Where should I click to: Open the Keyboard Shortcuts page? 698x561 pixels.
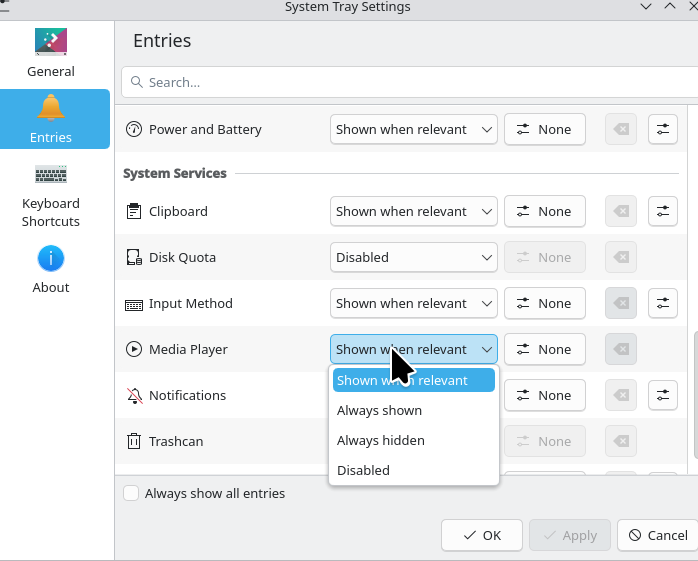pyautogui.click(x=51, y=195)
